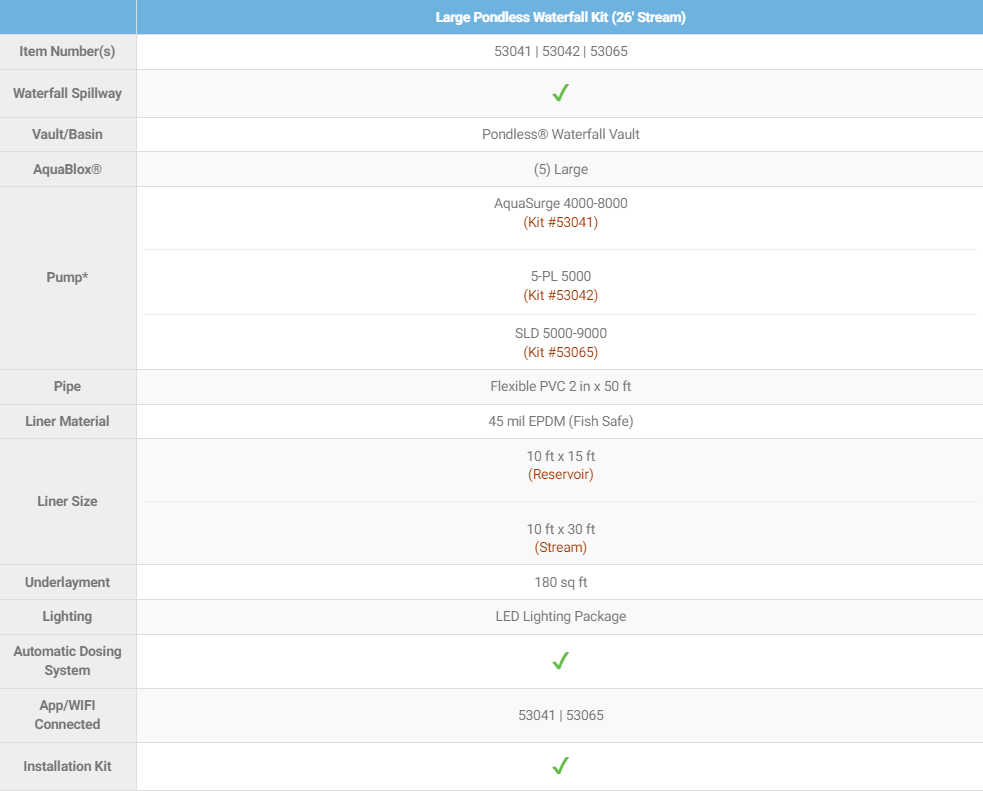
Task: Click the orange (Stream) liner label
Action: click(x=560, y=547)
